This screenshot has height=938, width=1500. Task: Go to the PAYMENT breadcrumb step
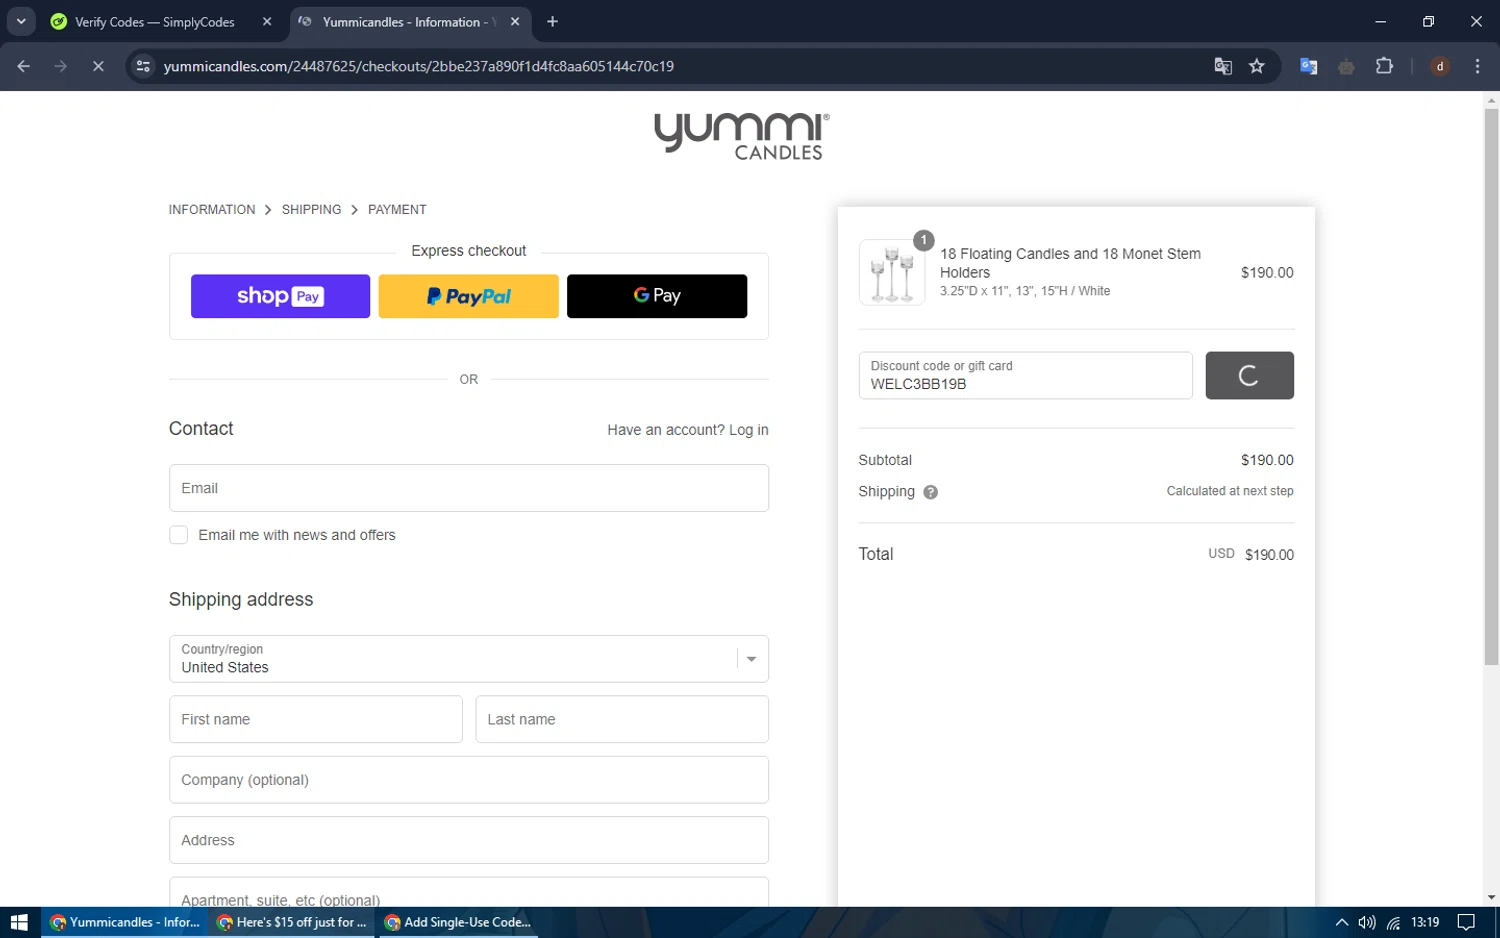click(397, 209)
